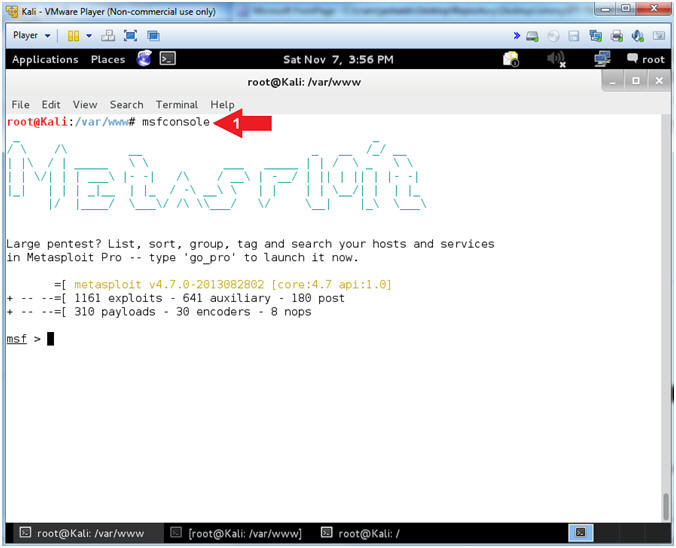This screenshot has height=548, width=676.
Task: Open the root user menu
Action: point(646,59)
